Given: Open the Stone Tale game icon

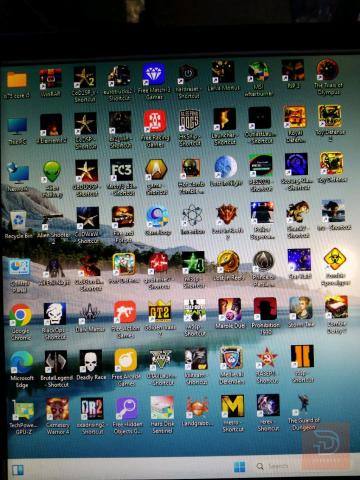Looking at the screenshot, I should (x=301, y=307).
